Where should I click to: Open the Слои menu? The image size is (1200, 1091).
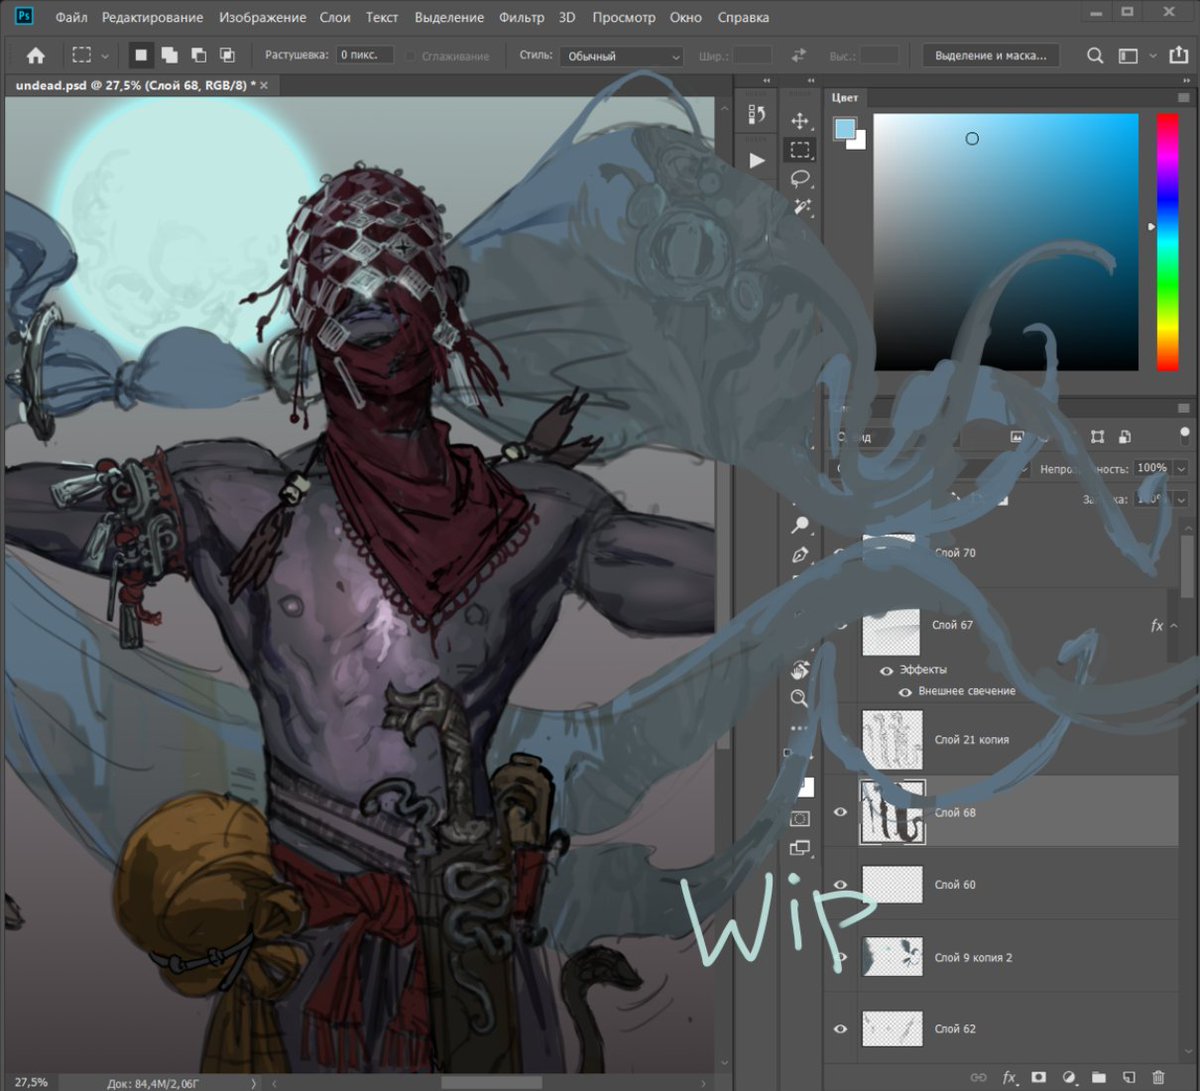point(335,17)
